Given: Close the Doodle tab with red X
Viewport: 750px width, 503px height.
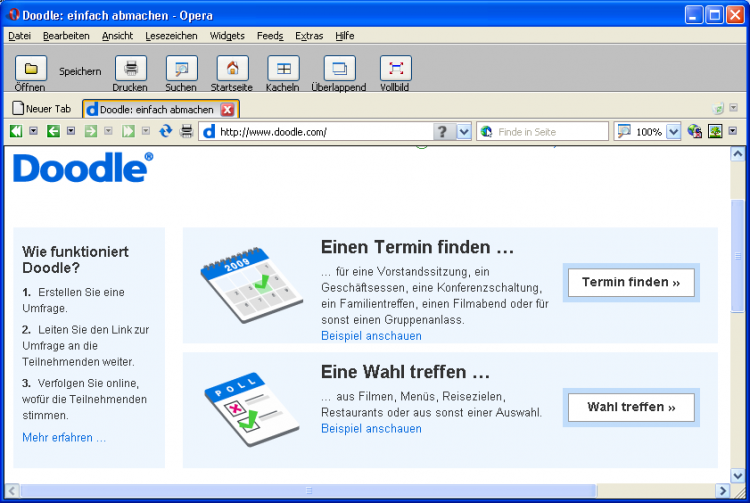Looking at the screenshot, I should click(227, 109).
